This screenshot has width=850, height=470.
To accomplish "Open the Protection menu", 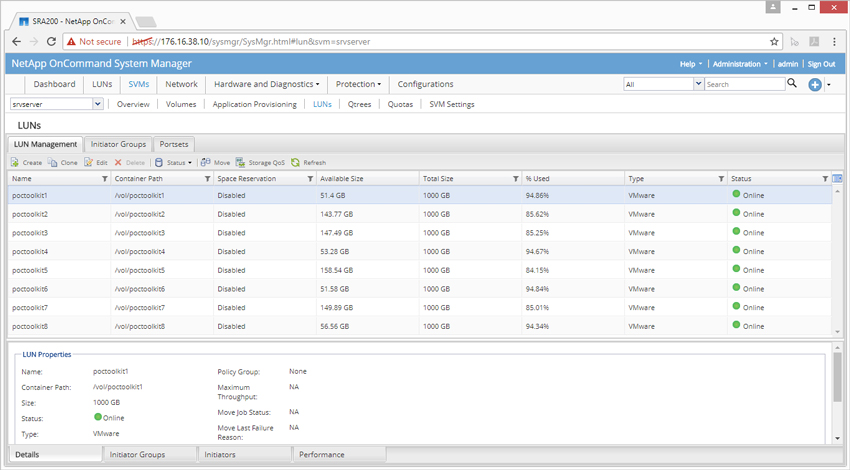I will 358,84.
